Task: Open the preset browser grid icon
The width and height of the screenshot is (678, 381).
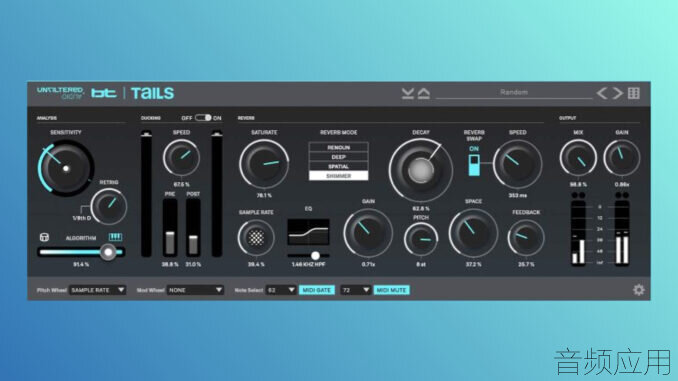Action: point(633,93)
